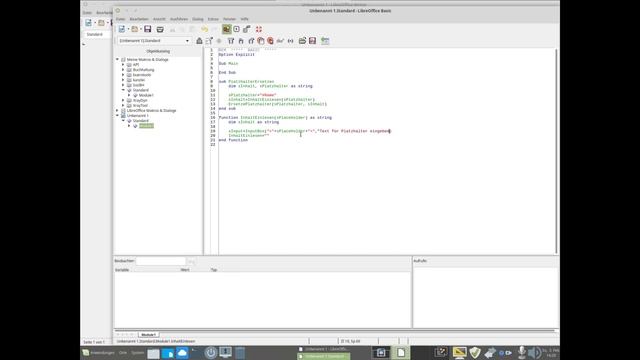The height and width of the screenshot is (360, 640).
Task: Click in the Beobachter watch input field
Action: tap(160, 261)
